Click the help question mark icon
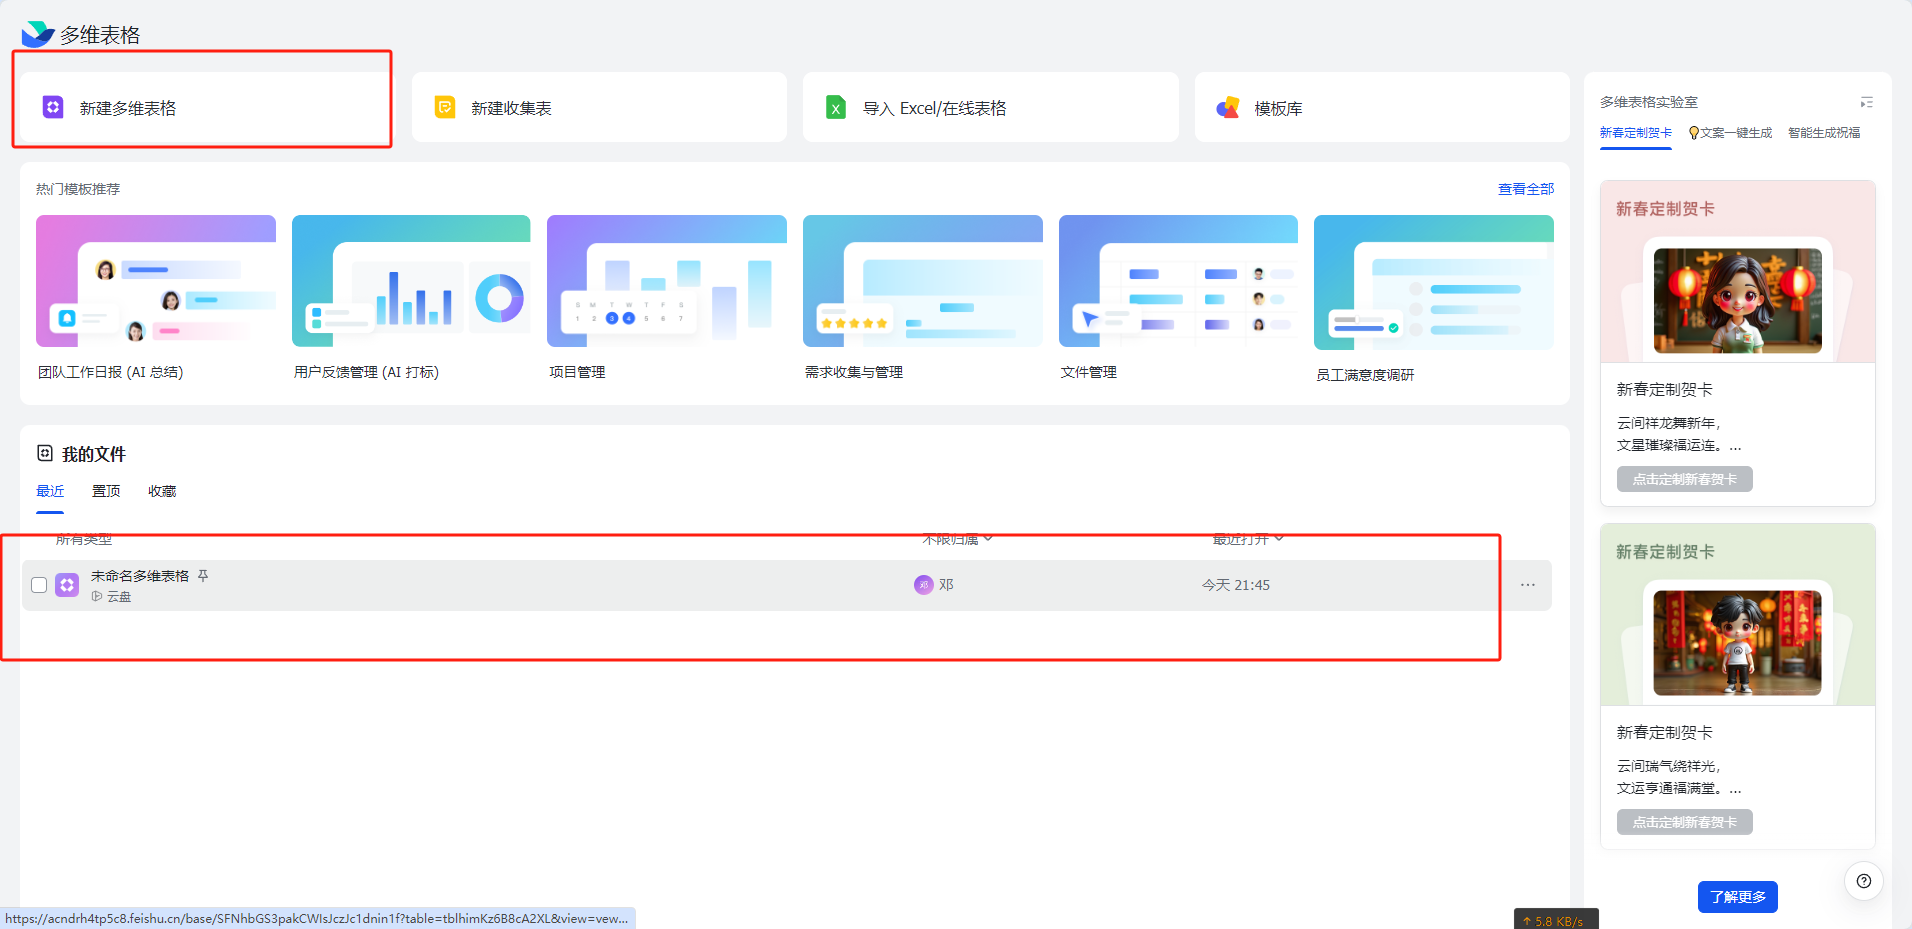 [x=1863, y=881]
